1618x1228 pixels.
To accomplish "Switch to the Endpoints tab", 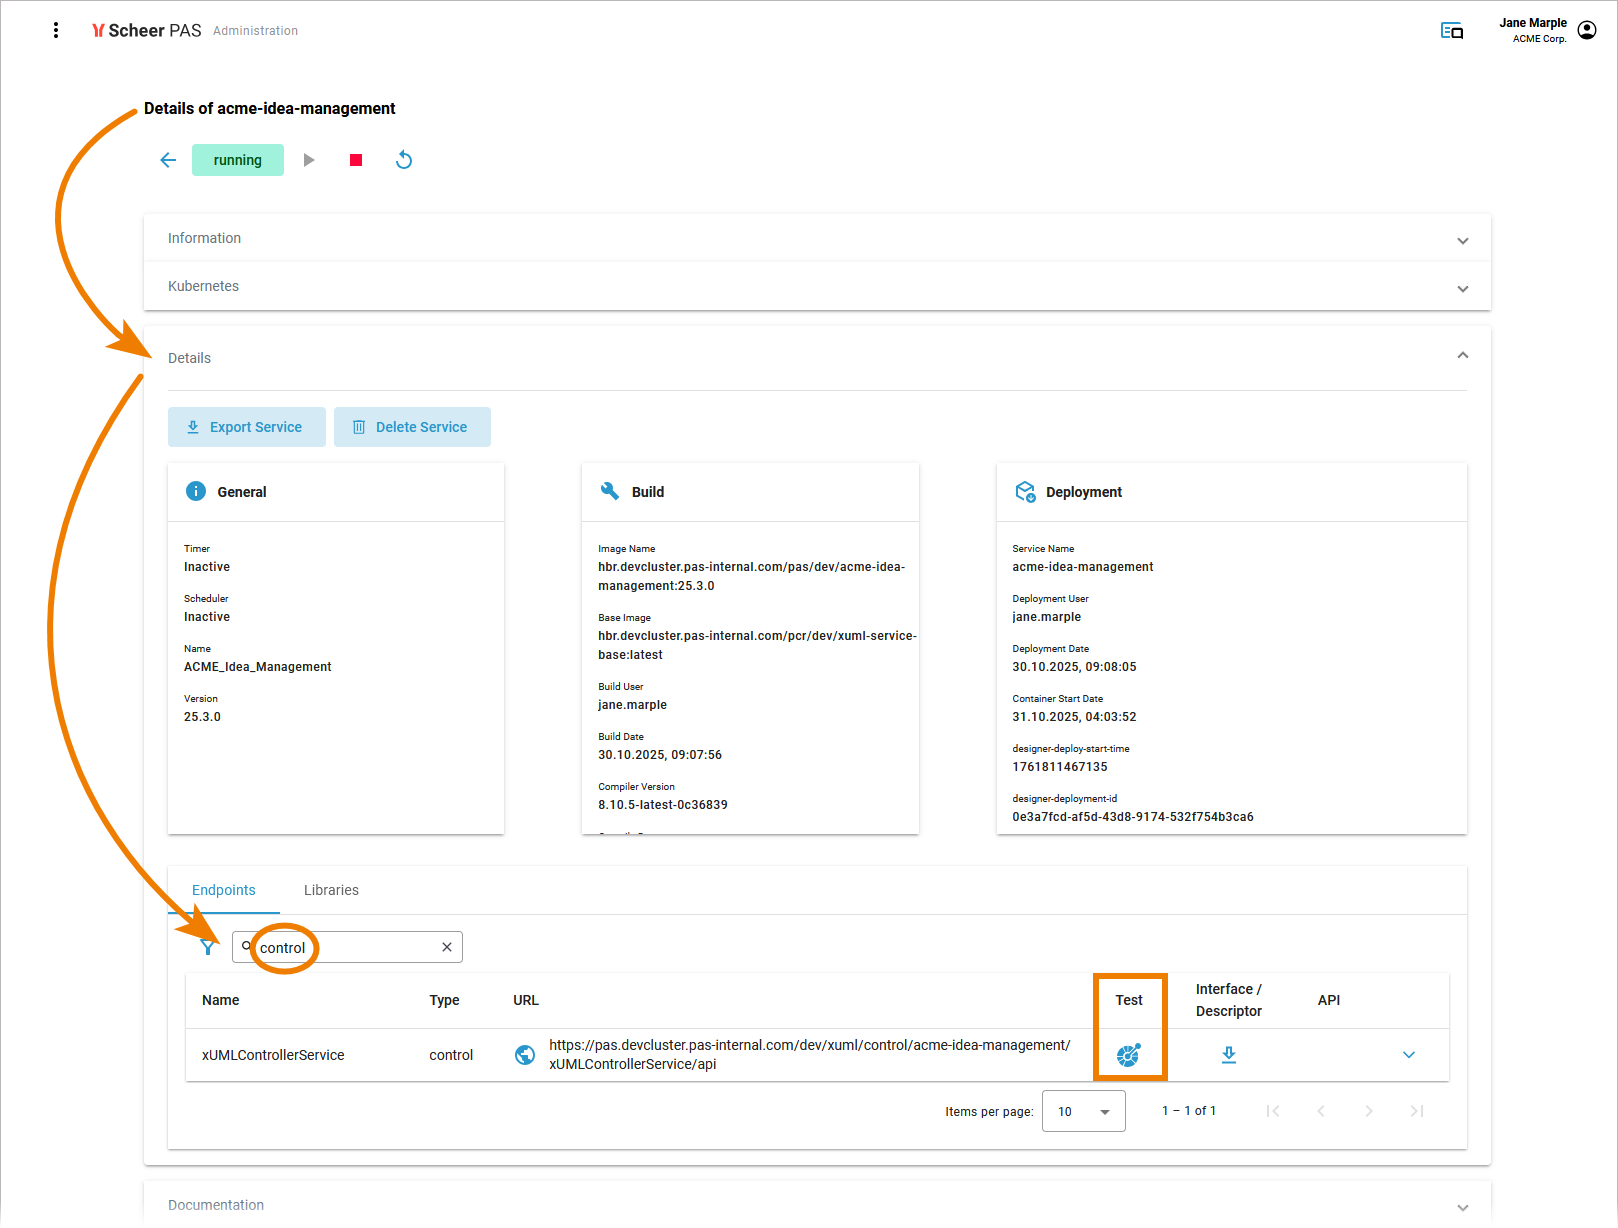I will click(224, 890).
